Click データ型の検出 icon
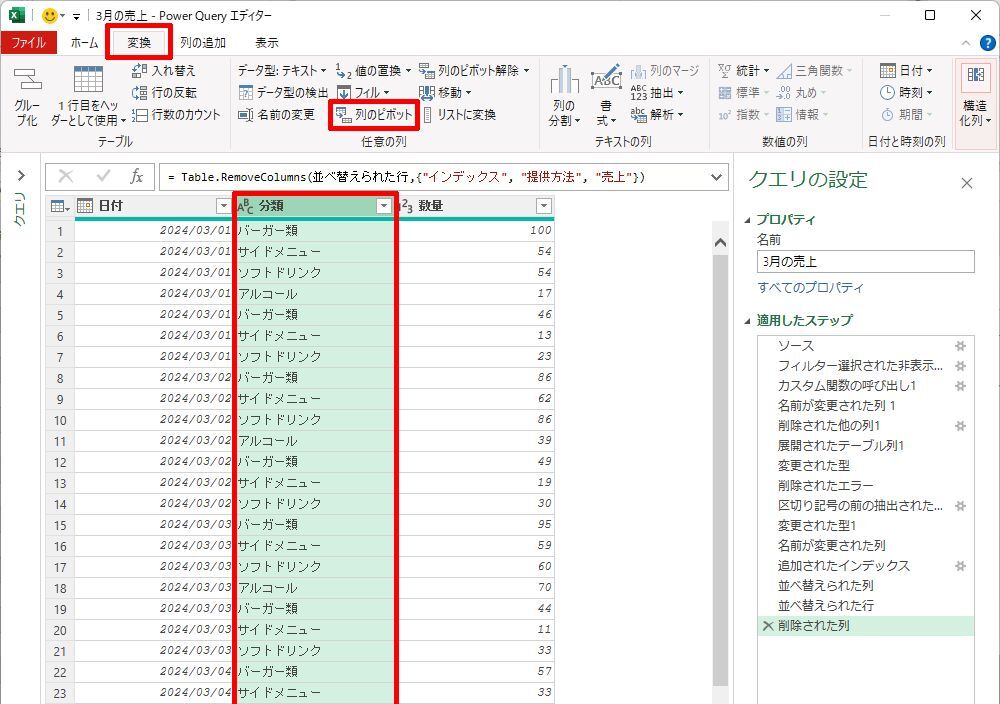Viewport: 1000px width, 704px height. tap(246, 93)
